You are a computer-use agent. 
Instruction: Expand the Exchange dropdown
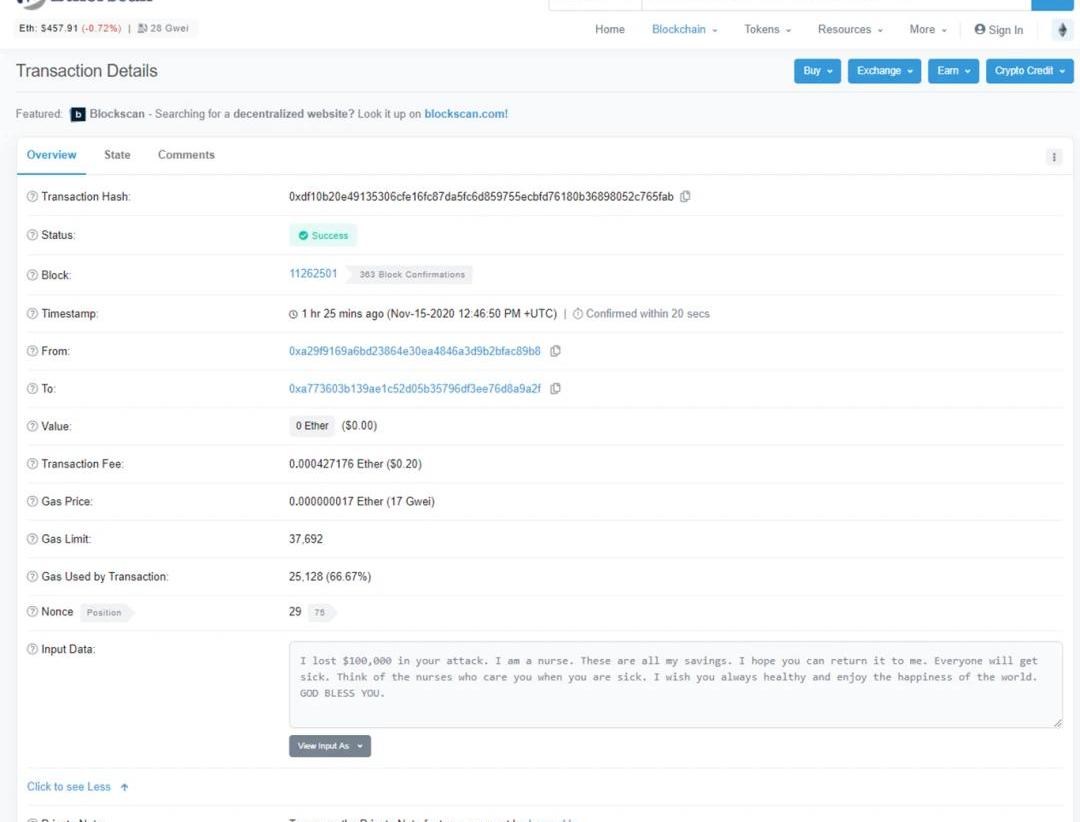[x=884, y=71]
